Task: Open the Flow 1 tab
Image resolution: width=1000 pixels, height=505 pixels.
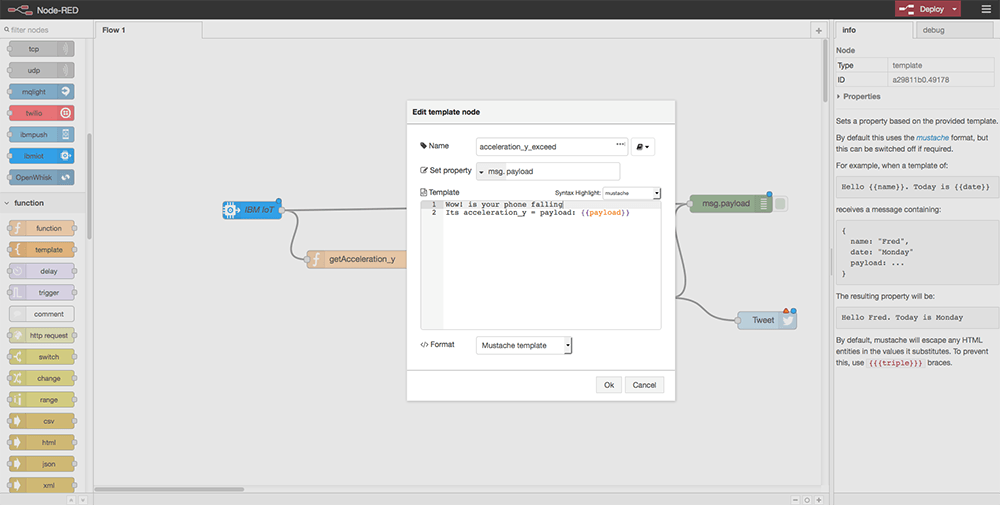Action: click(114, 30)
